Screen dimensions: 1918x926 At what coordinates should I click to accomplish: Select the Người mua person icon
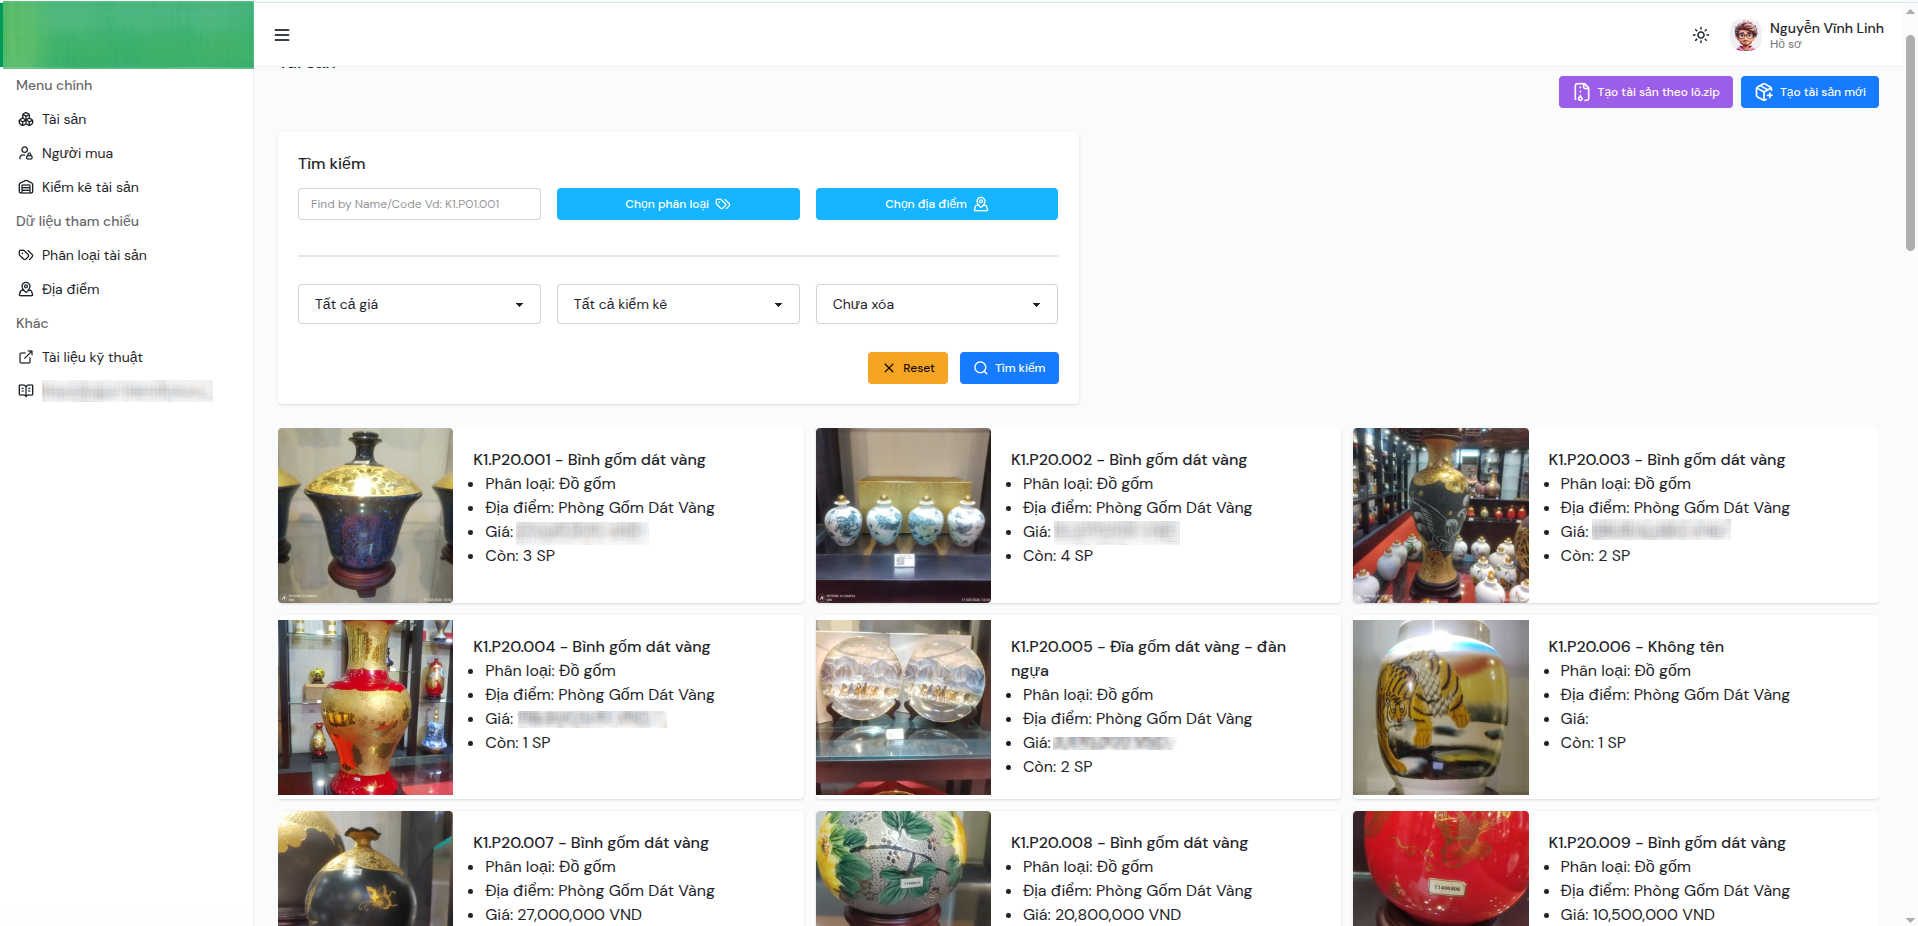[25, 153]
